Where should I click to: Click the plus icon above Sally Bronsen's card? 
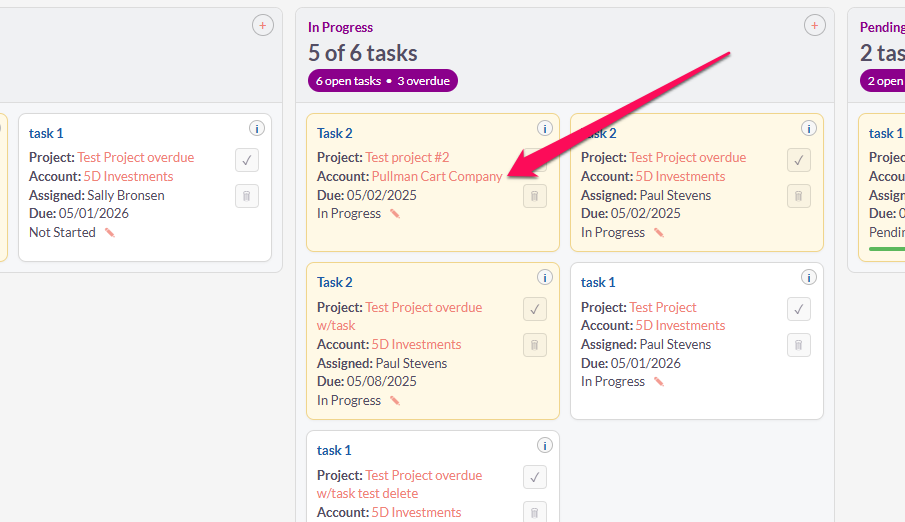263,25
